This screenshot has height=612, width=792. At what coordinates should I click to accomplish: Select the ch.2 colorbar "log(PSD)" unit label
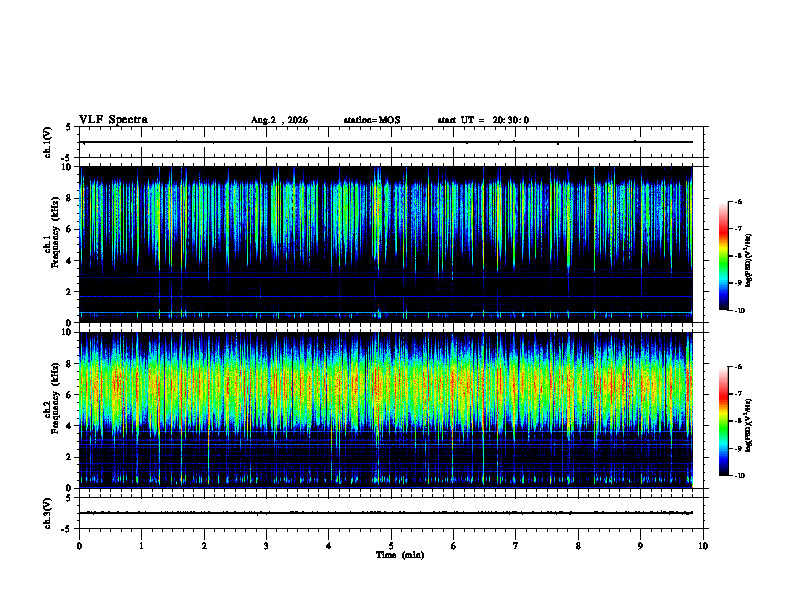pyautogui.click(x=749, y=425)
